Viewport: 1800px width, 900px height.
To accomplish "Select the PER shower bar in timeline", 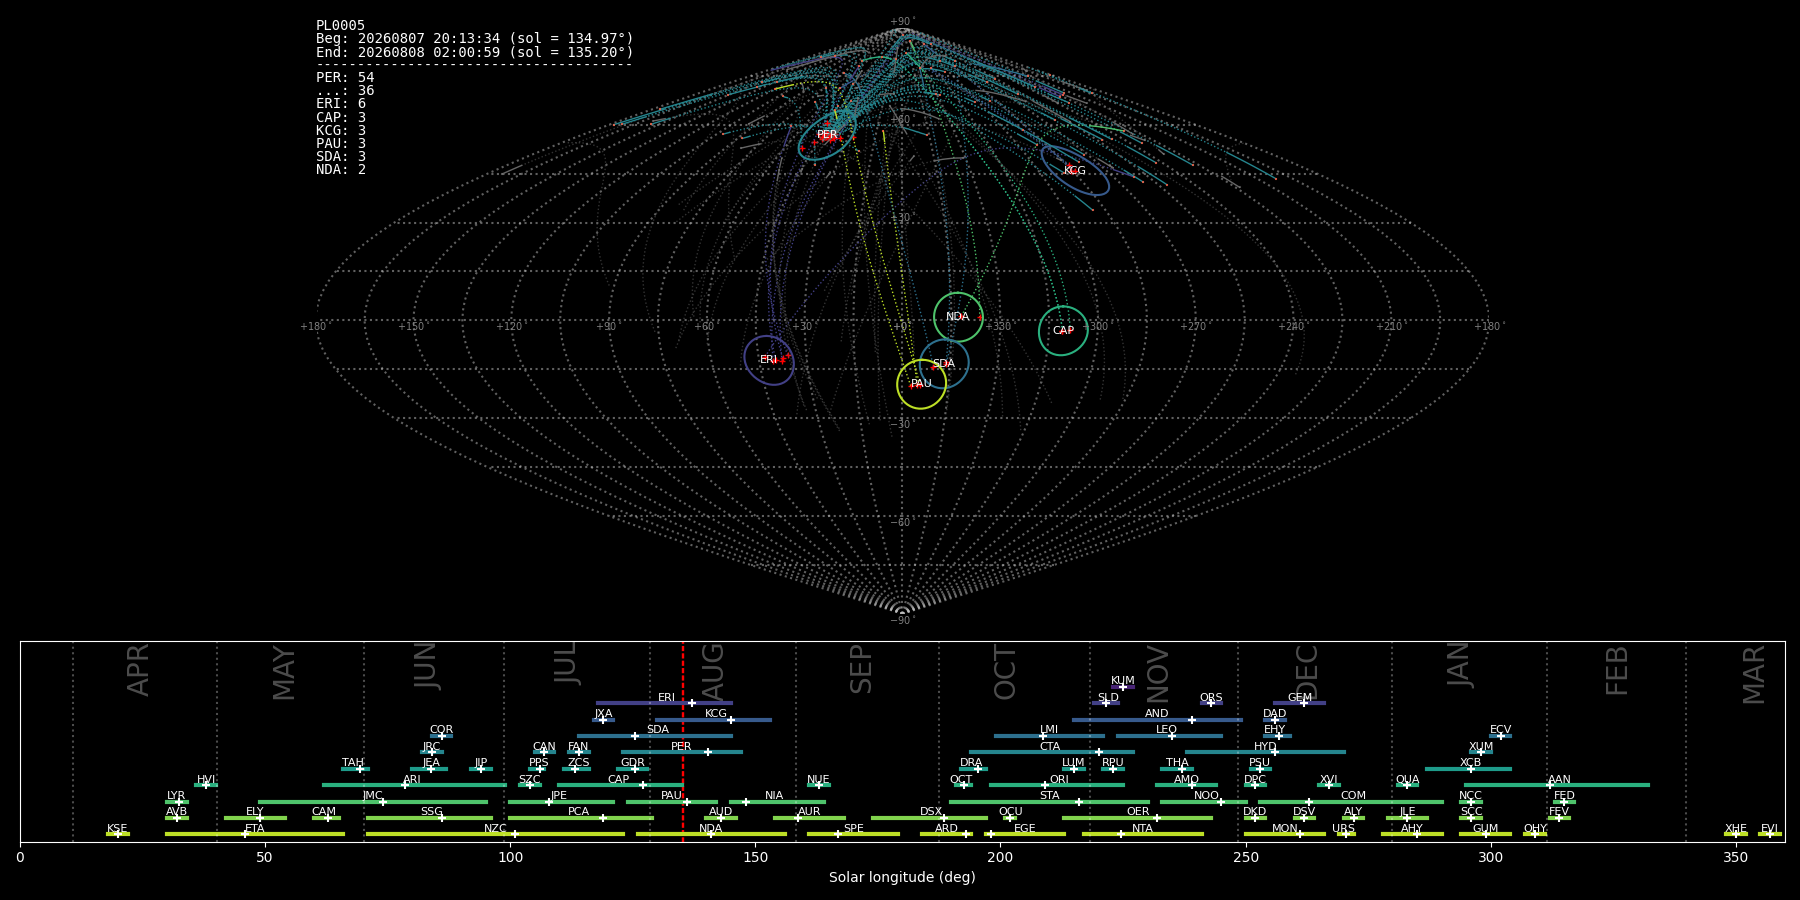I will click(682, 752).
